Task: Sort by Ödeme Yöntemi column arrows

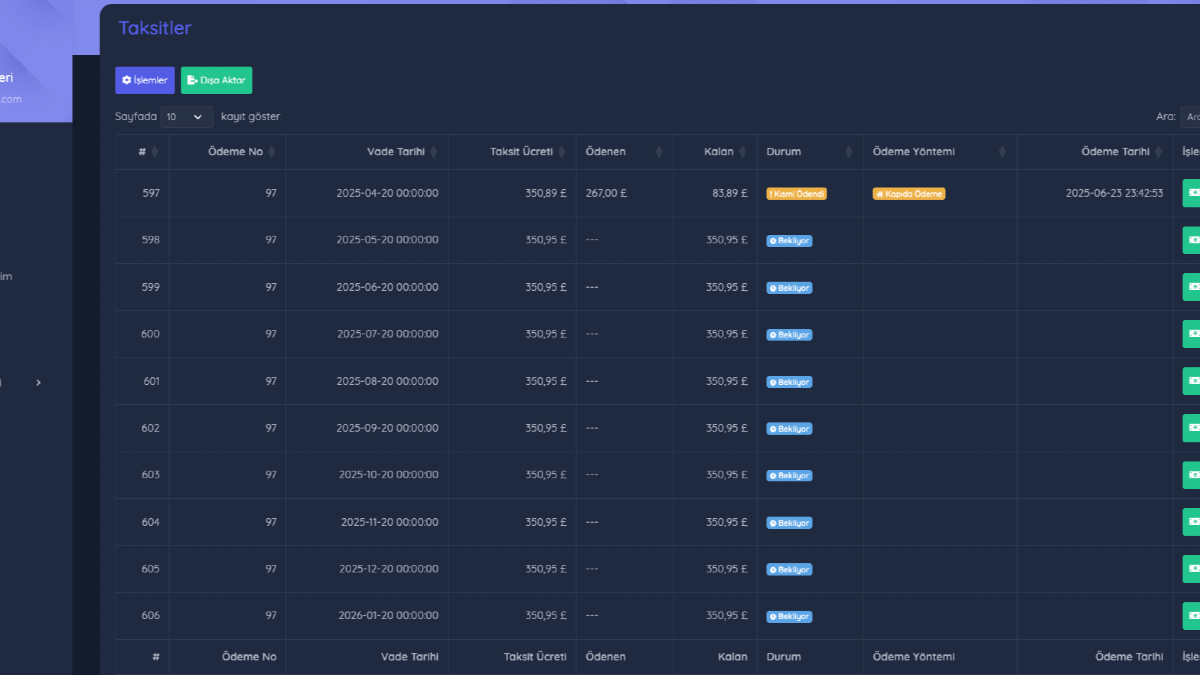Action: click(1001, 152)
